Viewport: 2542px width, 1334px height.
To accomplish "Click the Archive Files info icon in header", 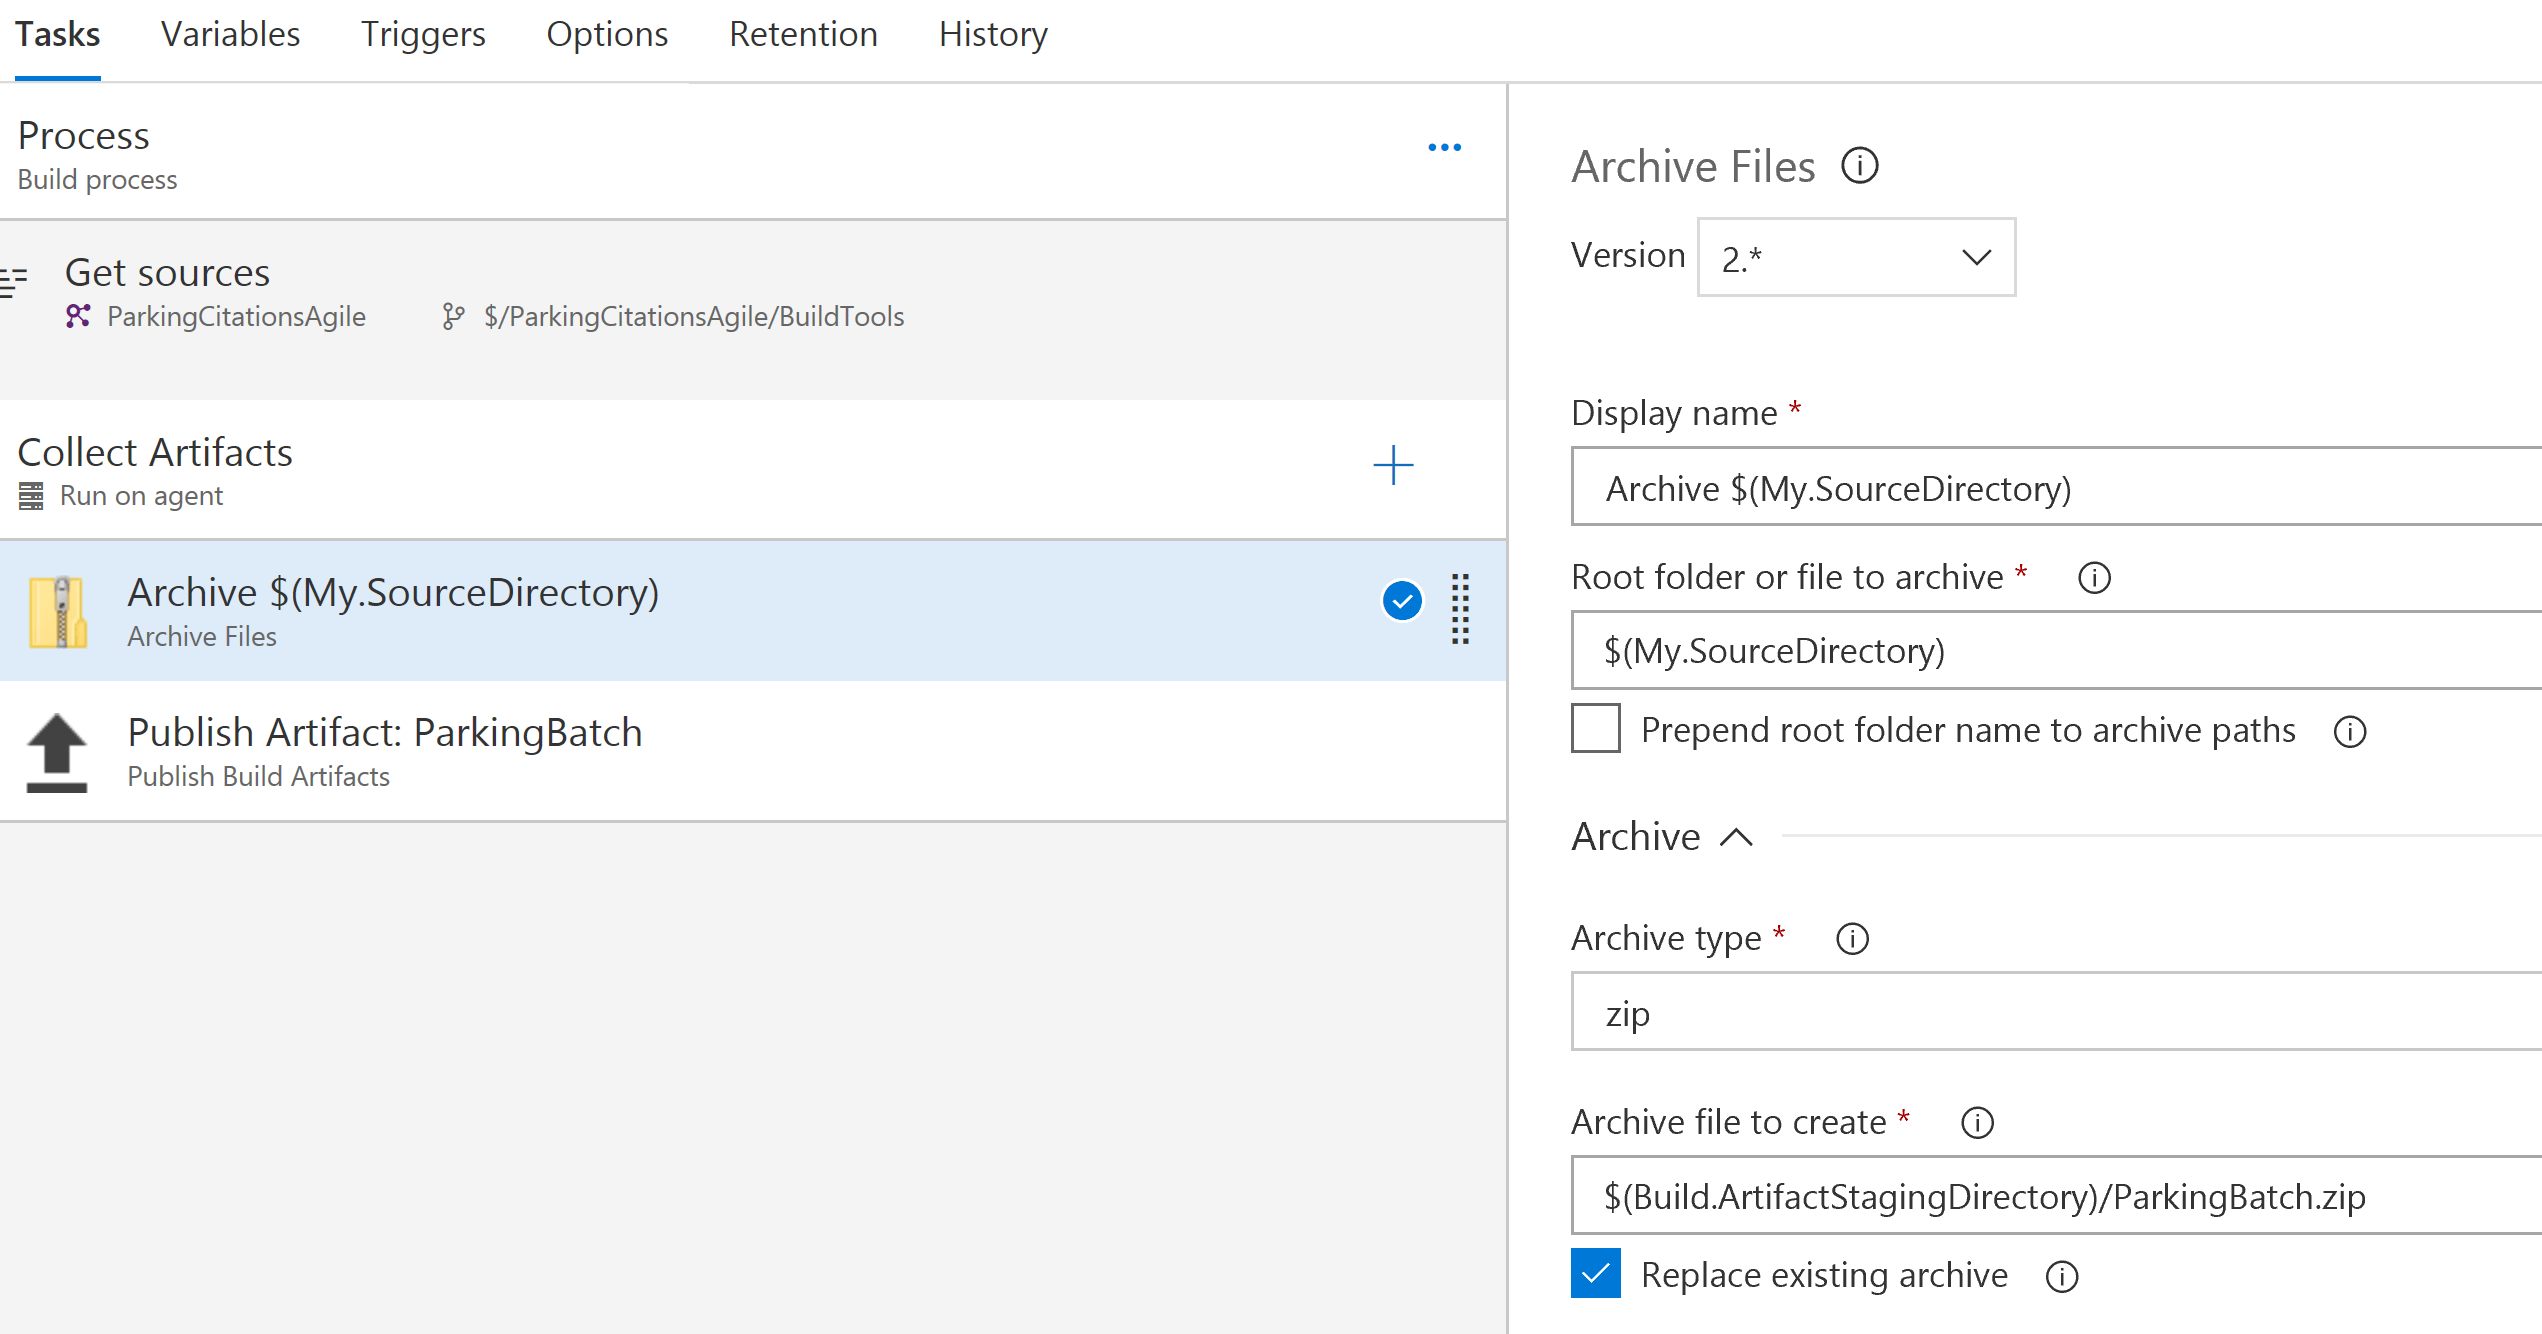I will pos(1859,166).
